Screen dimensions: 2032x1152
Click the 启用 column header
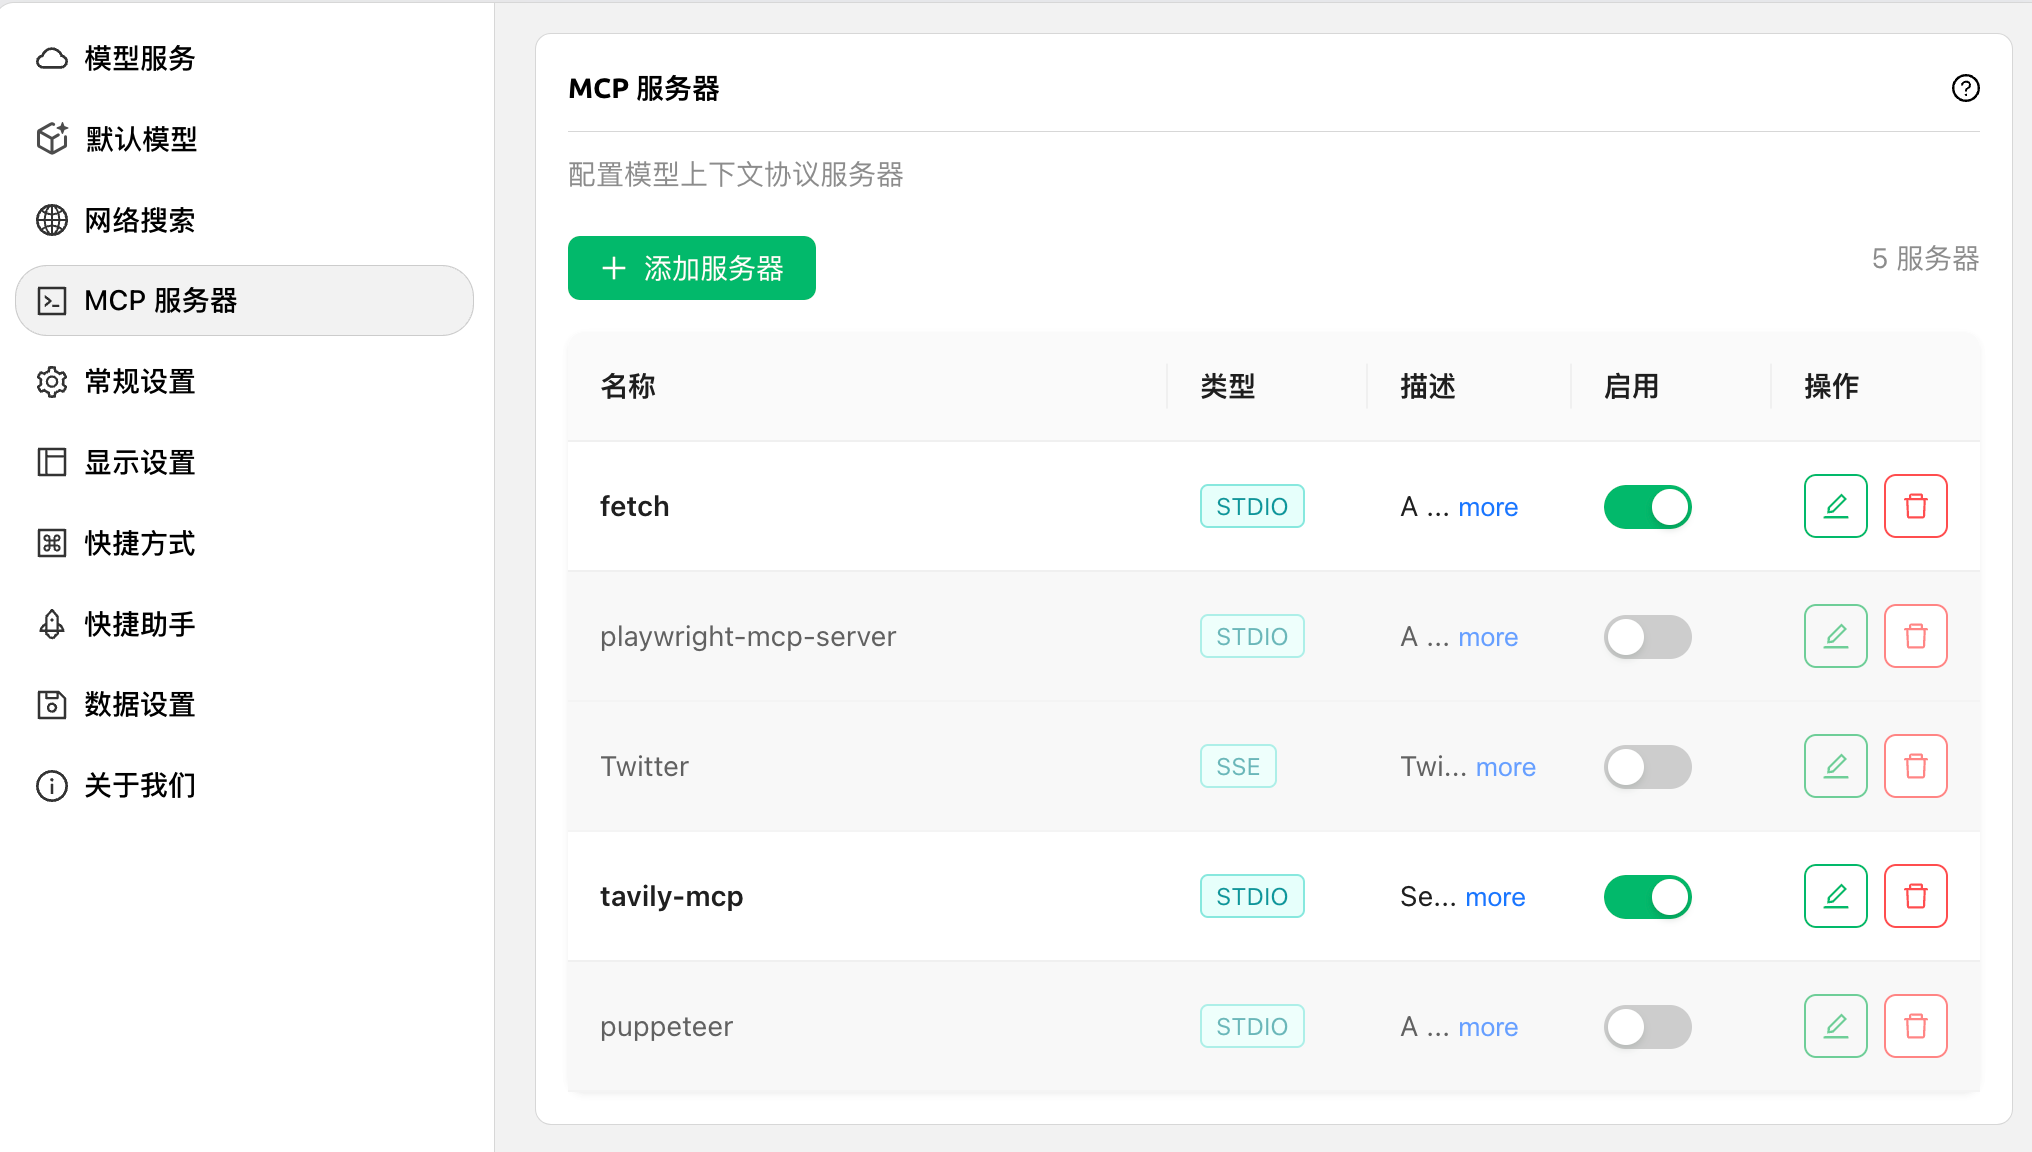1631,386
